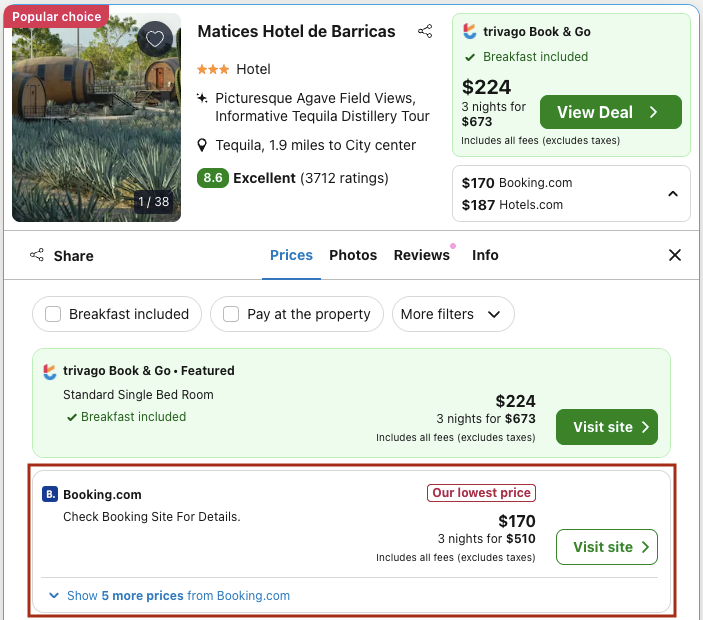
Task: Click Visit site for trivago Book & Go
Action: click(606, 427)
